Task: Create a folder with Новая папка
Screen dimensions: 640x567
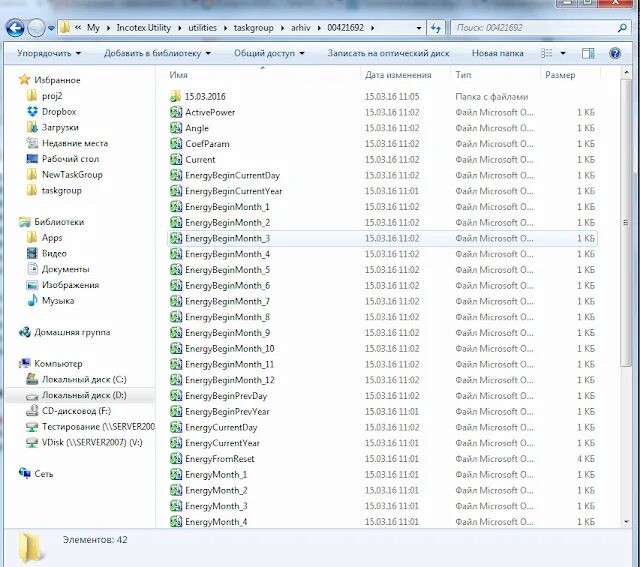Action: click(498, 53)
